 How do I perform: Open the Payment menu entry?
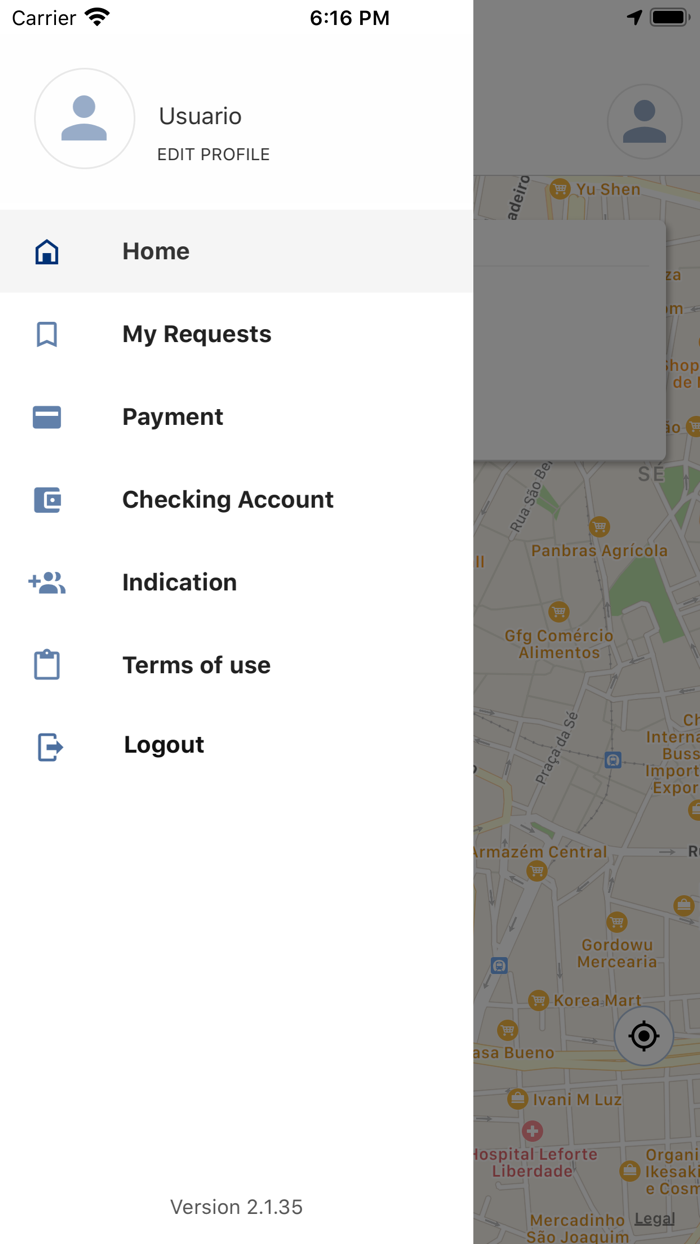click(236, 417)
